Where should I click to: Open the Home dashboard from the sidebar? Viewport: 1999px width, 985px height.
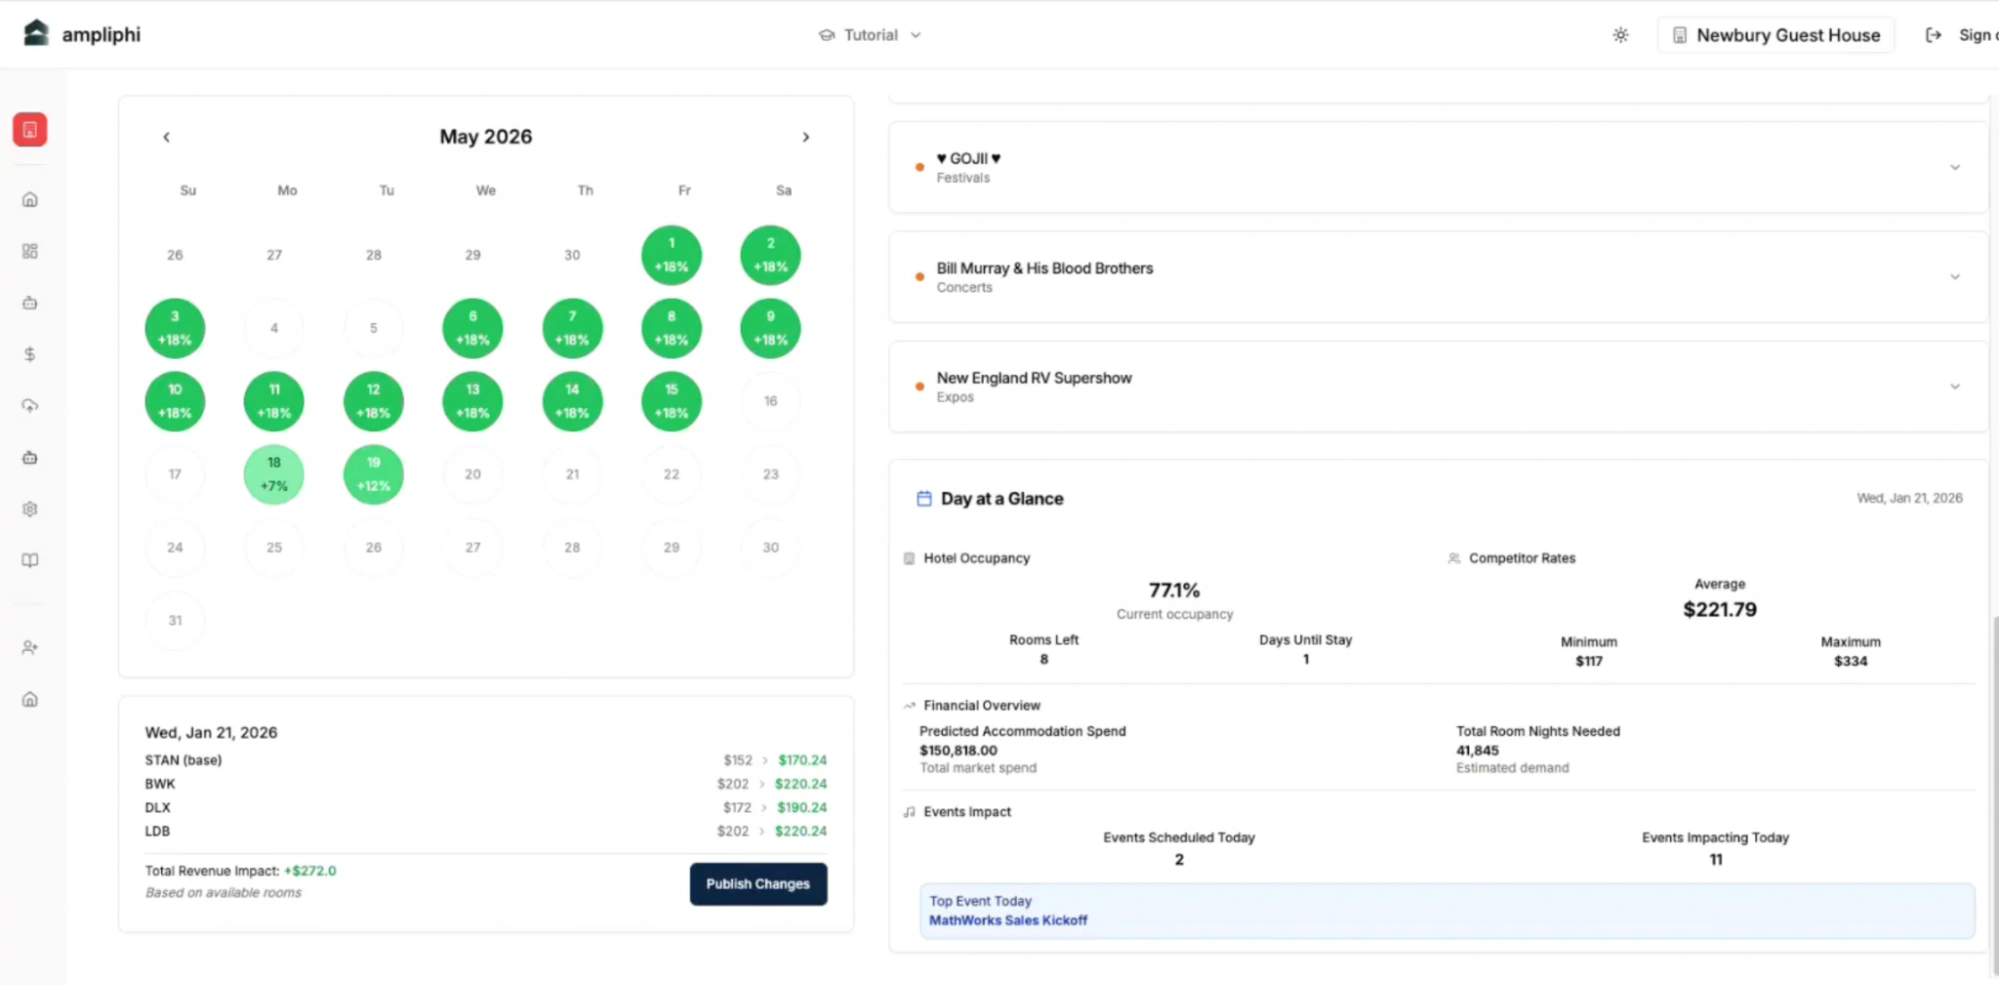[x=30, y=199]
